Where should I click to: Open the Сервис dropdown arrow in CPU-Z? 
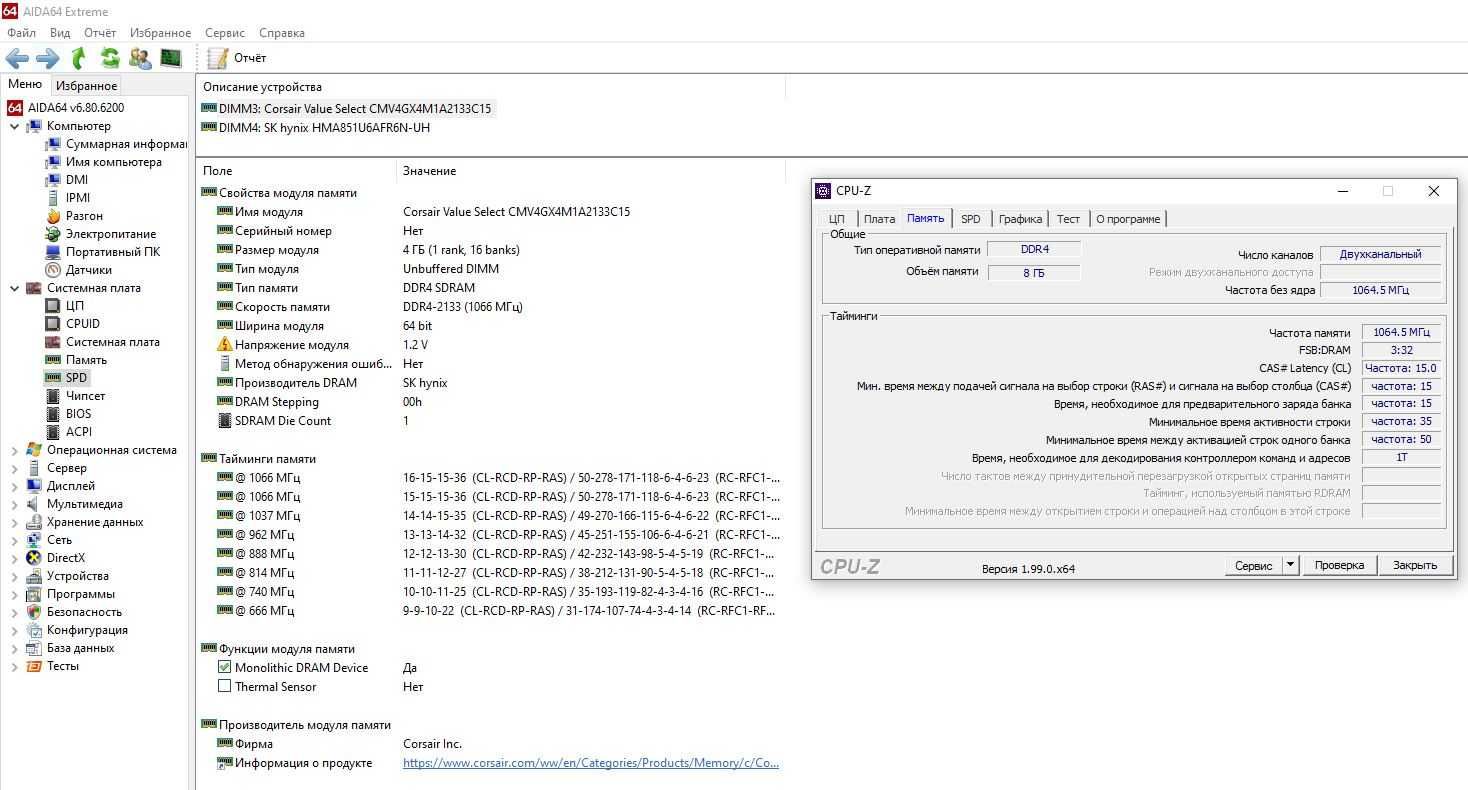point(1290,565)
